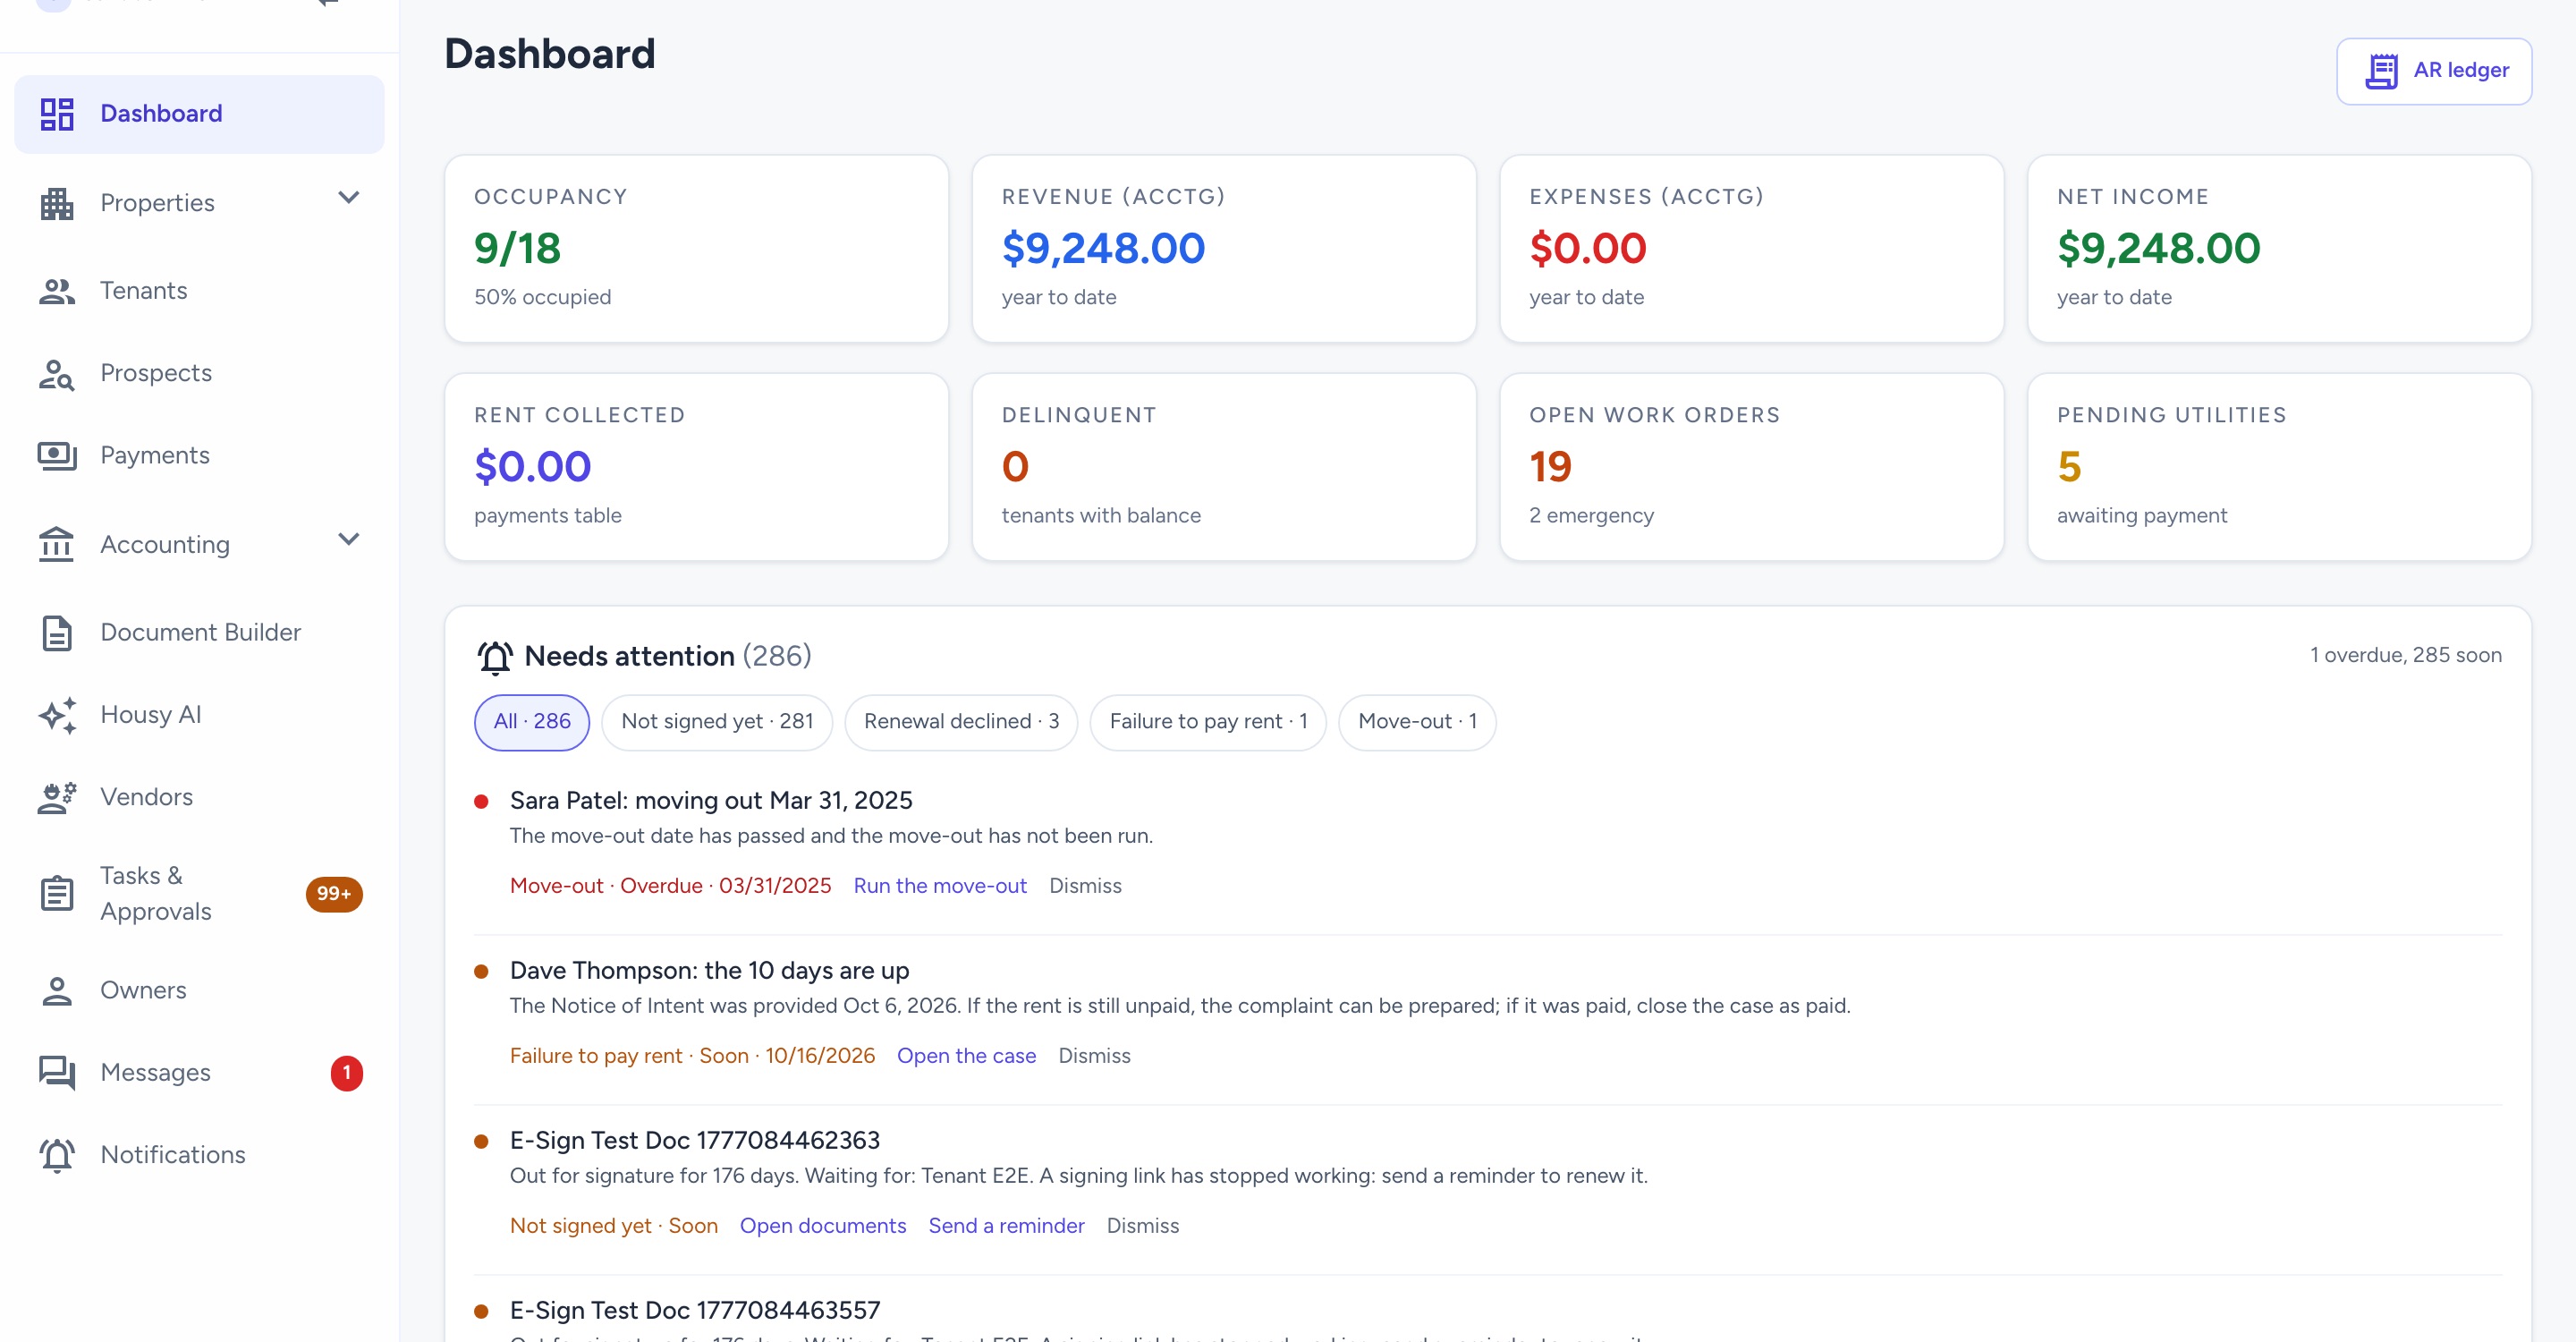Click the Prospects person-search icon
2576x1342 pixels.
pyautogui.click(x=57, y=374)
